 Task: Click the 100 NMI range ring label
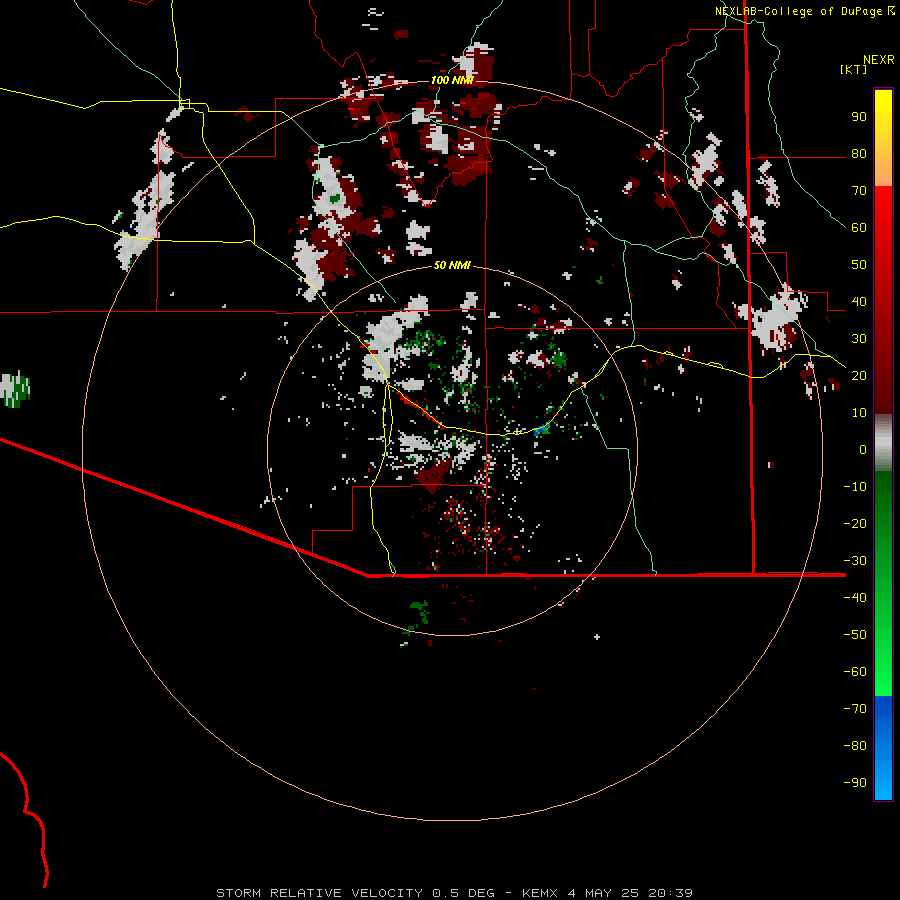[452, 80]
